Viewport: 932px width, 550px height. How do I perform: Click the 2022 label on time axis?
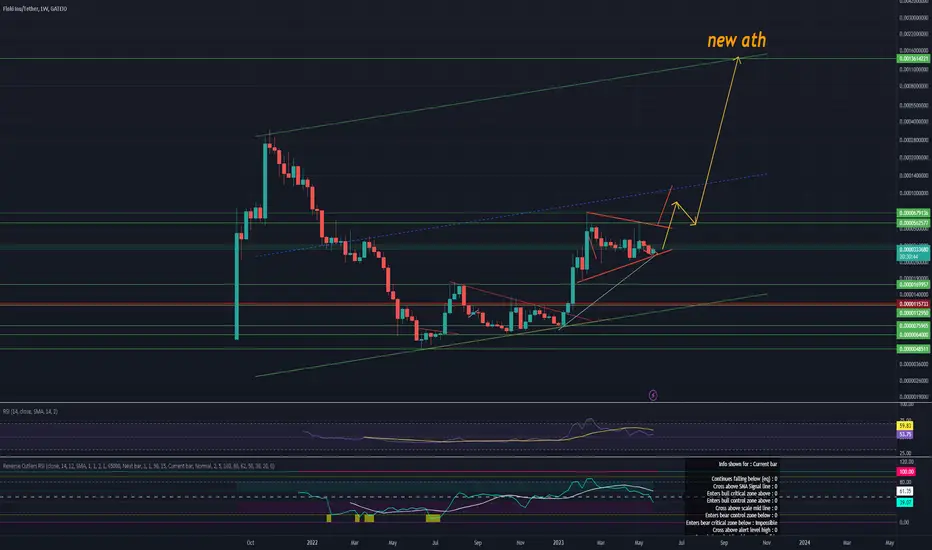[x=312, y=542]
